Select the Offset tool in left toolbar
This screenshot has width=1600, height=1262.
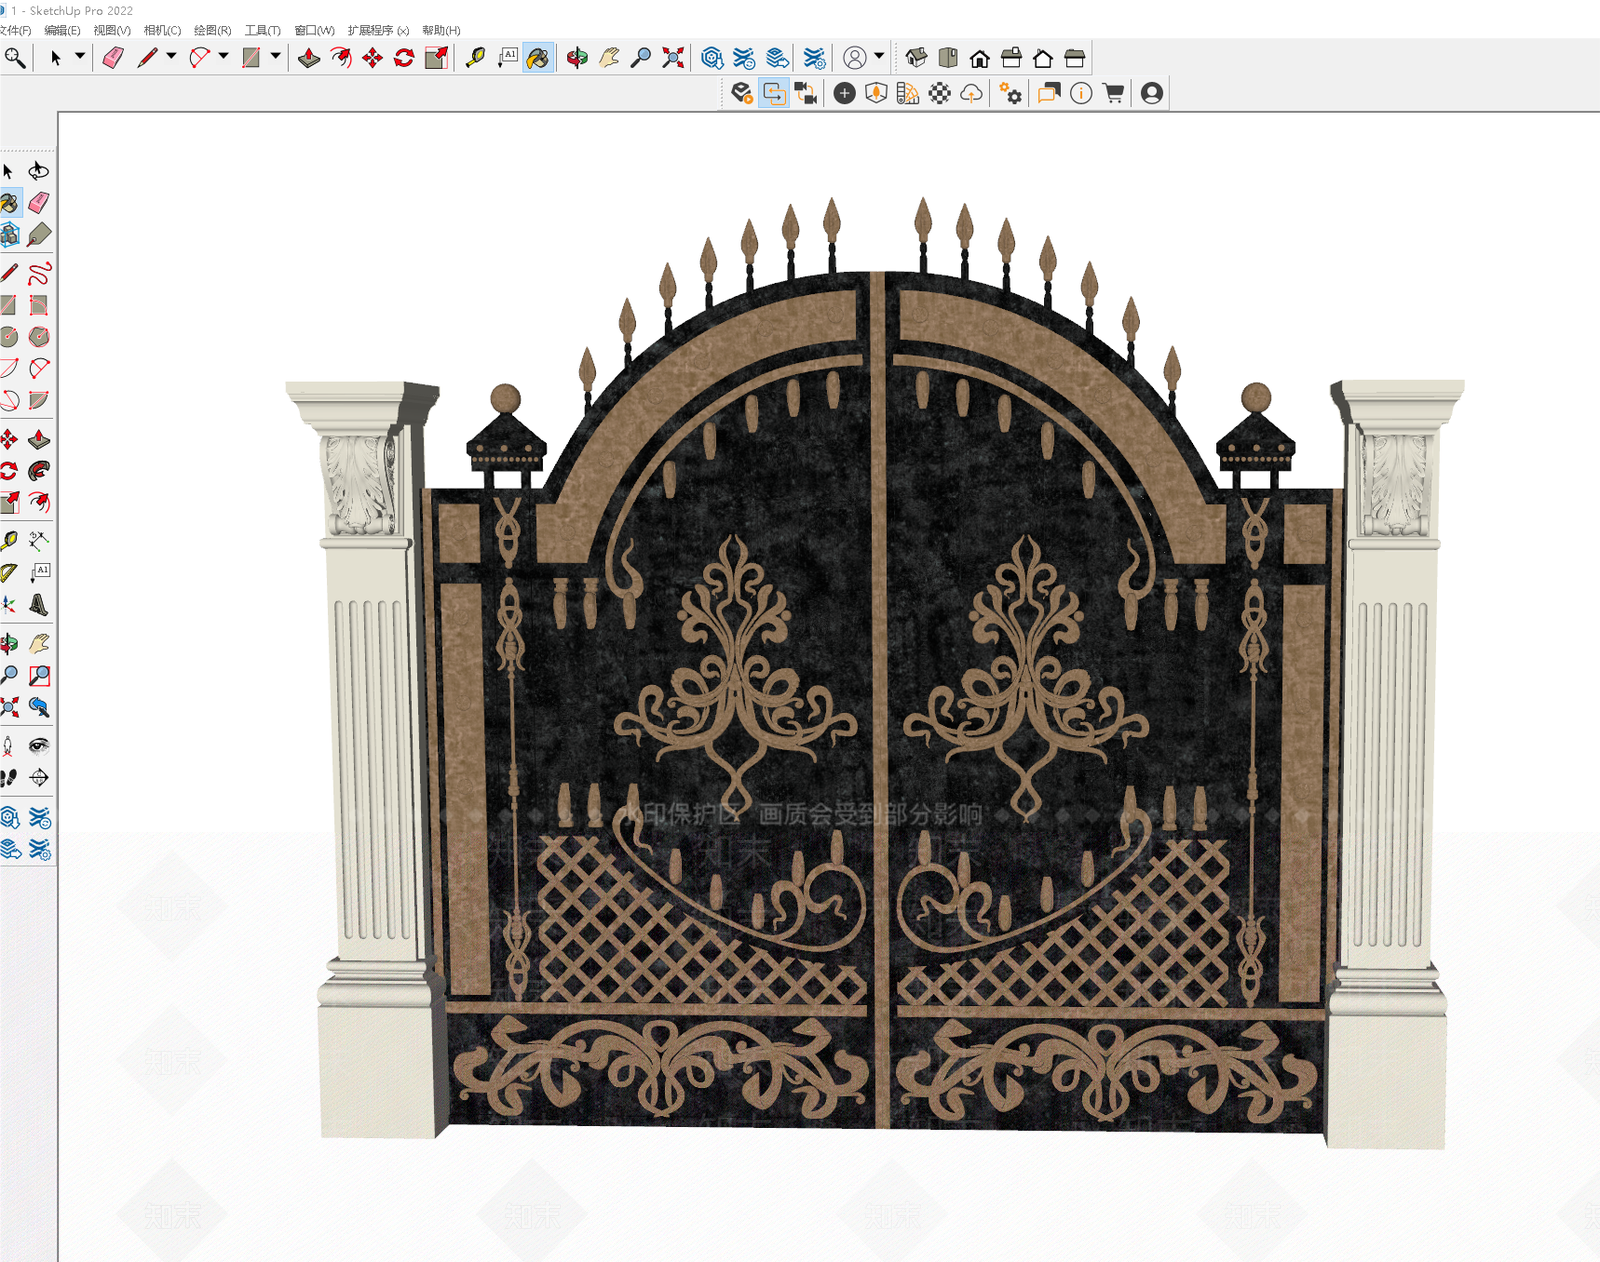(x=39, y=502)
